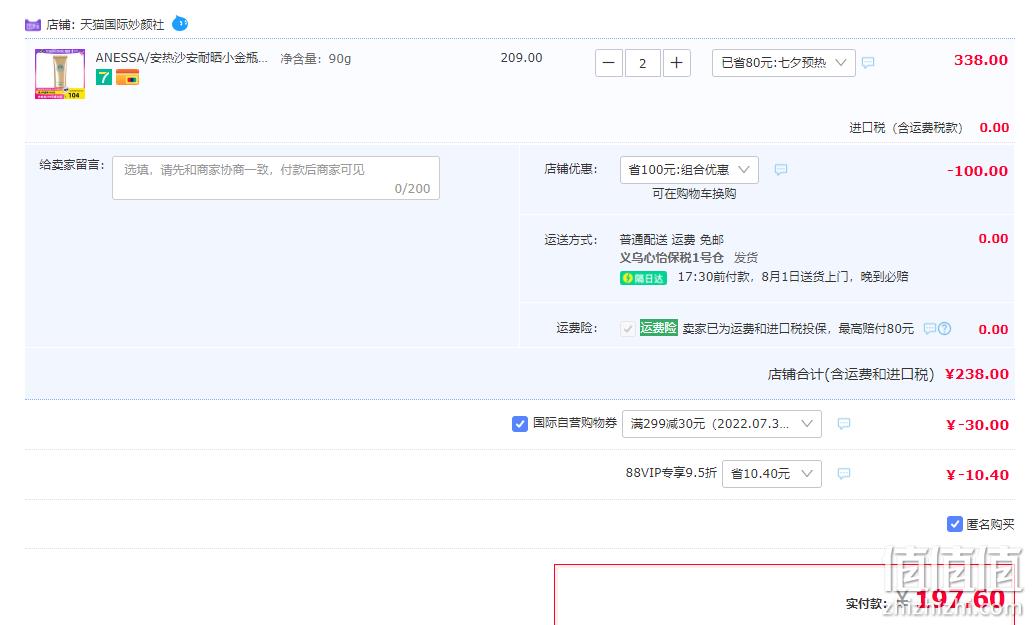Increase quantity with the plus button
1032x625 pixels.
point(677,63)
